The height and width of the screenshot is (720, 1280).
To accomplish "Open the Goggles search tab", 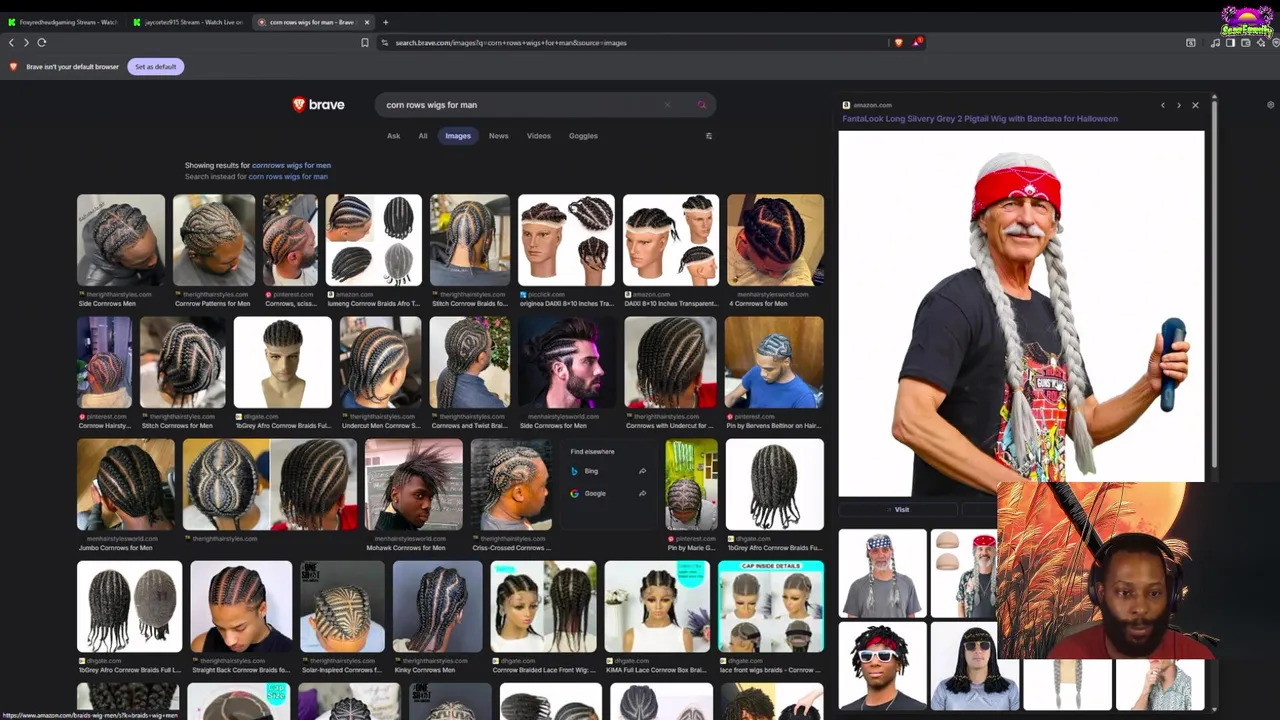I will click(583, 136).
